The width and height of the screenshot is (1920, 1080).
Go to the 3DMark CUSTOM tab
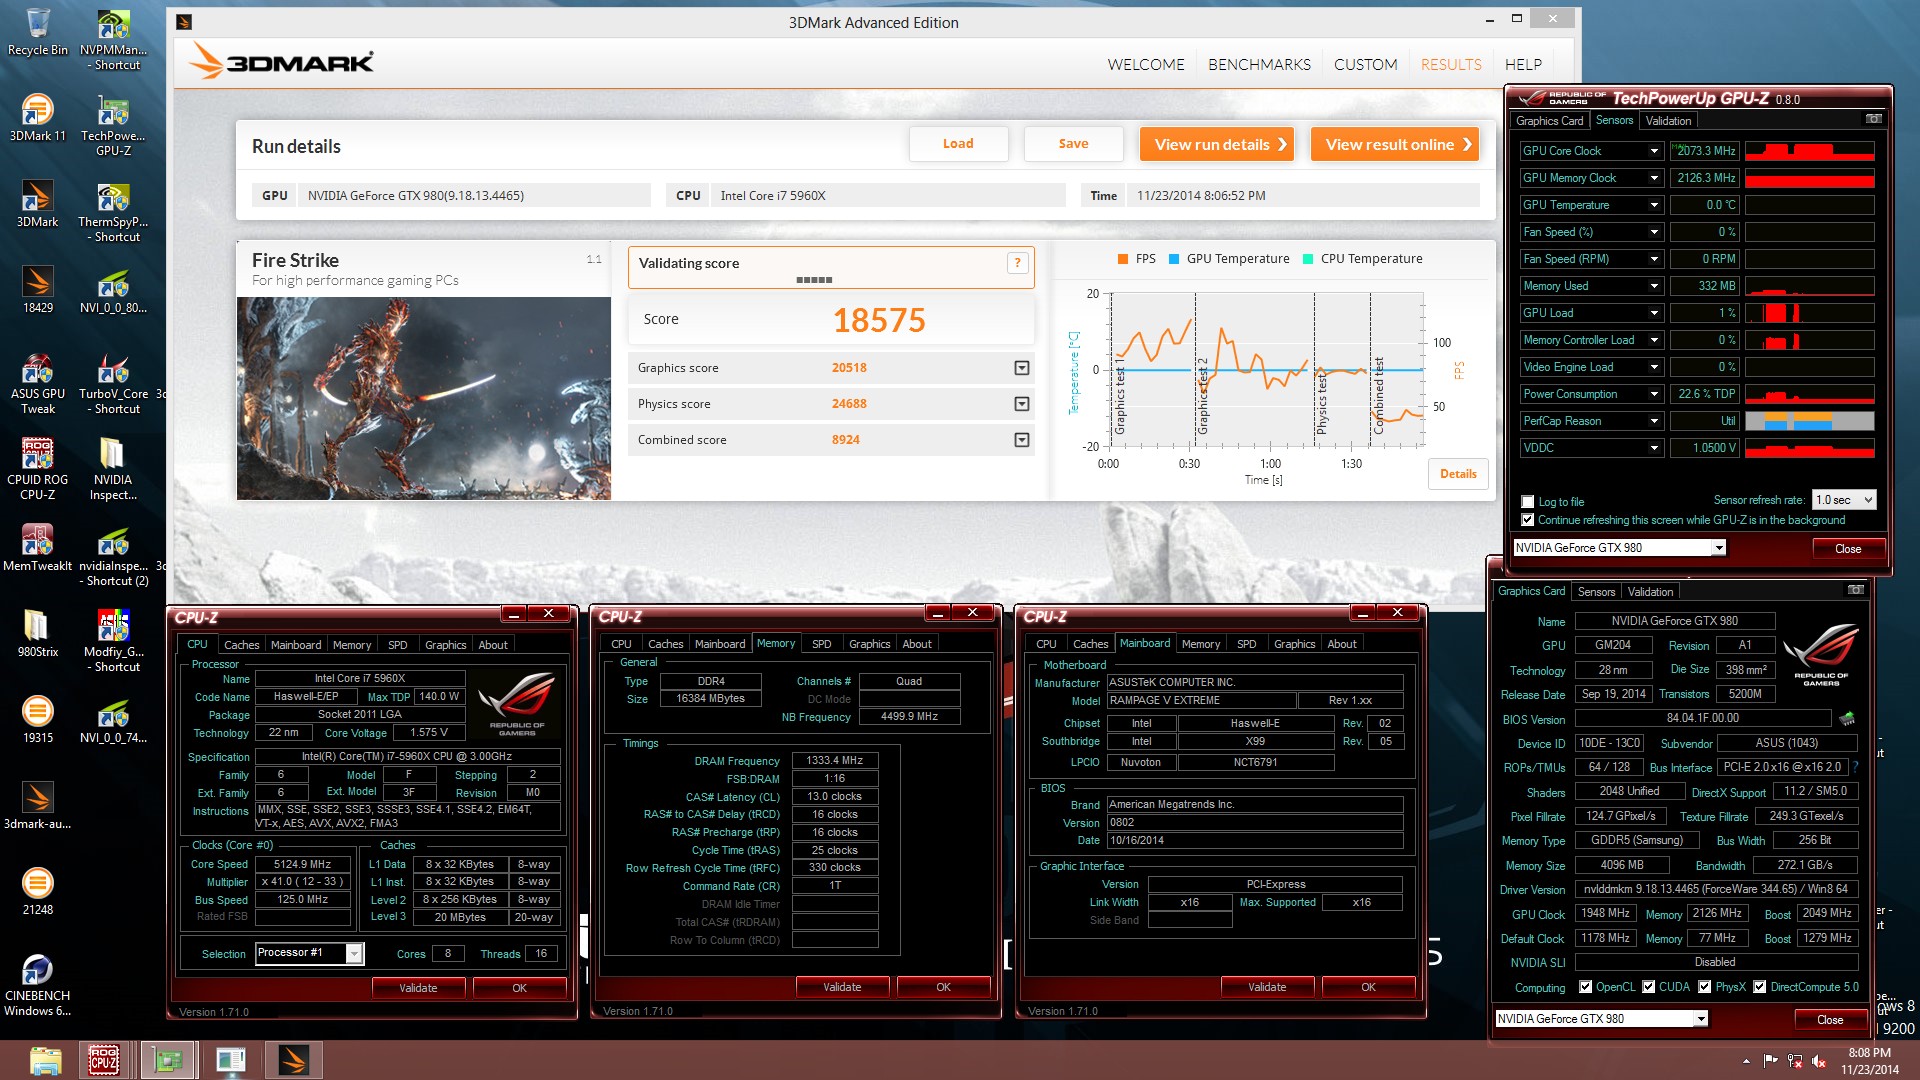coord(1365,64)
